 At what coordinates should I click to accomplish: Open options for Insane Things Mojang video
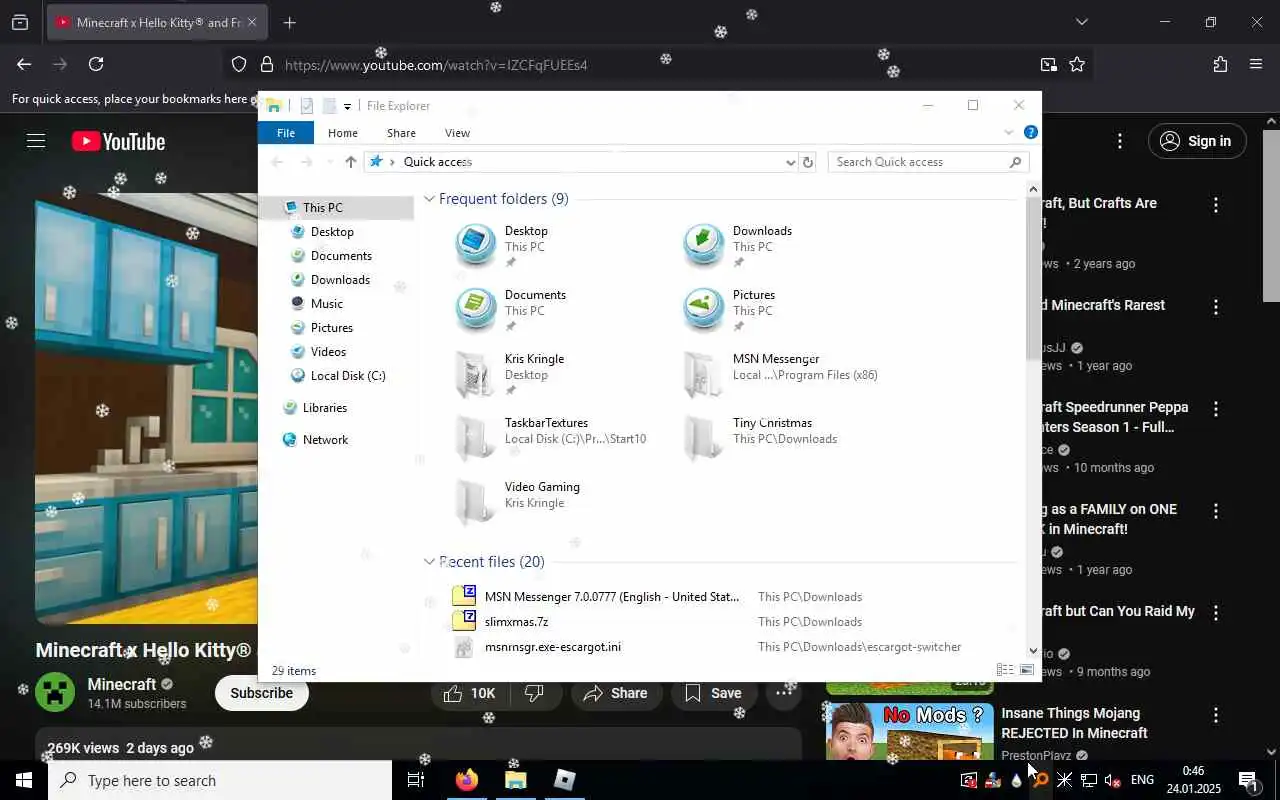coord(1216,715)
